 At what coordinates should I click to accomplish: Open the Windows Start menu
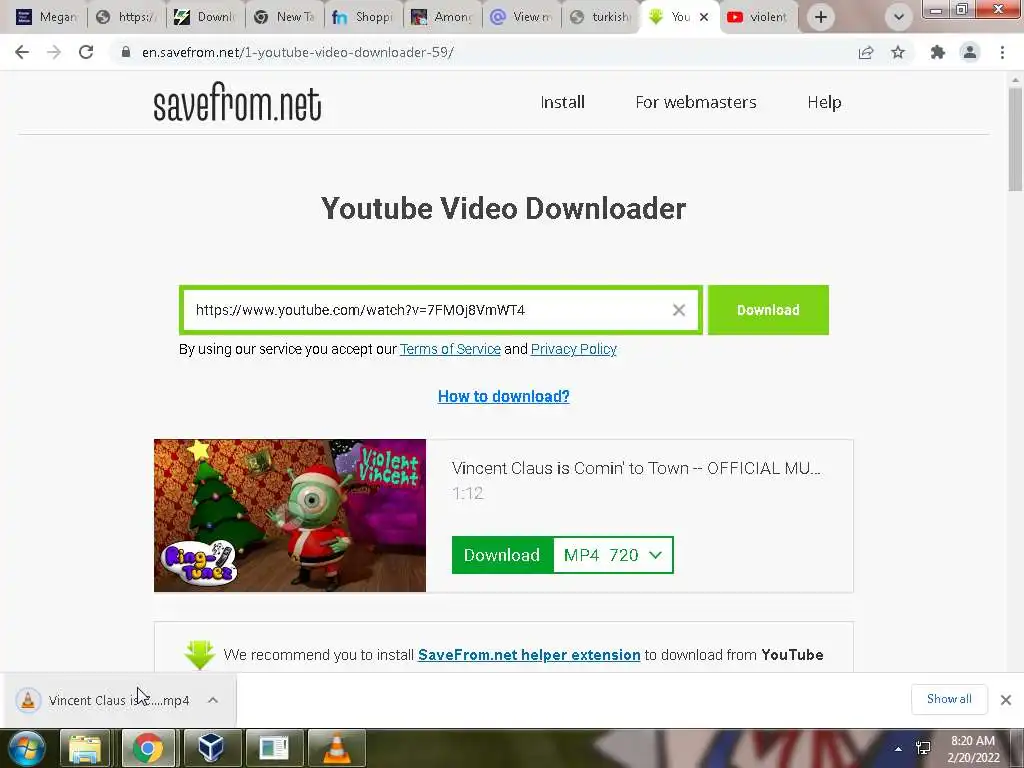(27, 748)
